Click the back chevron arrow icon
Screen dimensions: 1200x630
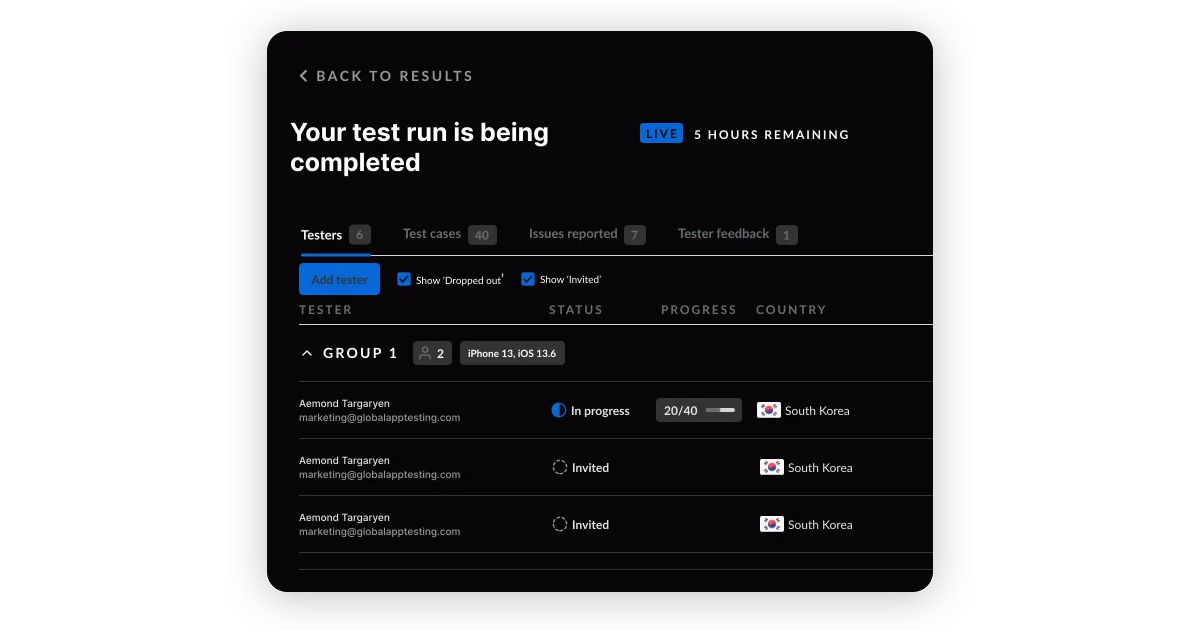point(304,76)
